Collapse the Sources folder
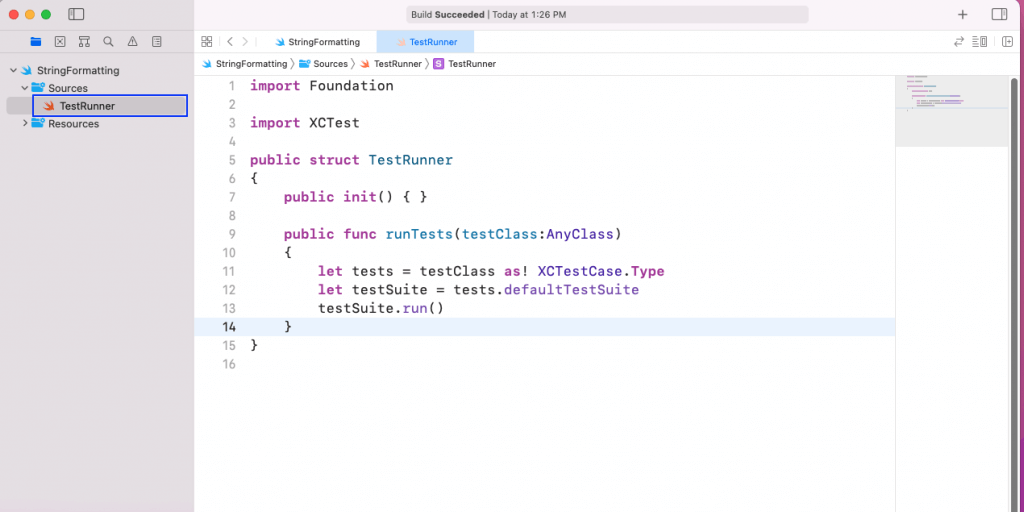Image resolution: width=1024 pixels, height=512 pixels. (25, 89)
